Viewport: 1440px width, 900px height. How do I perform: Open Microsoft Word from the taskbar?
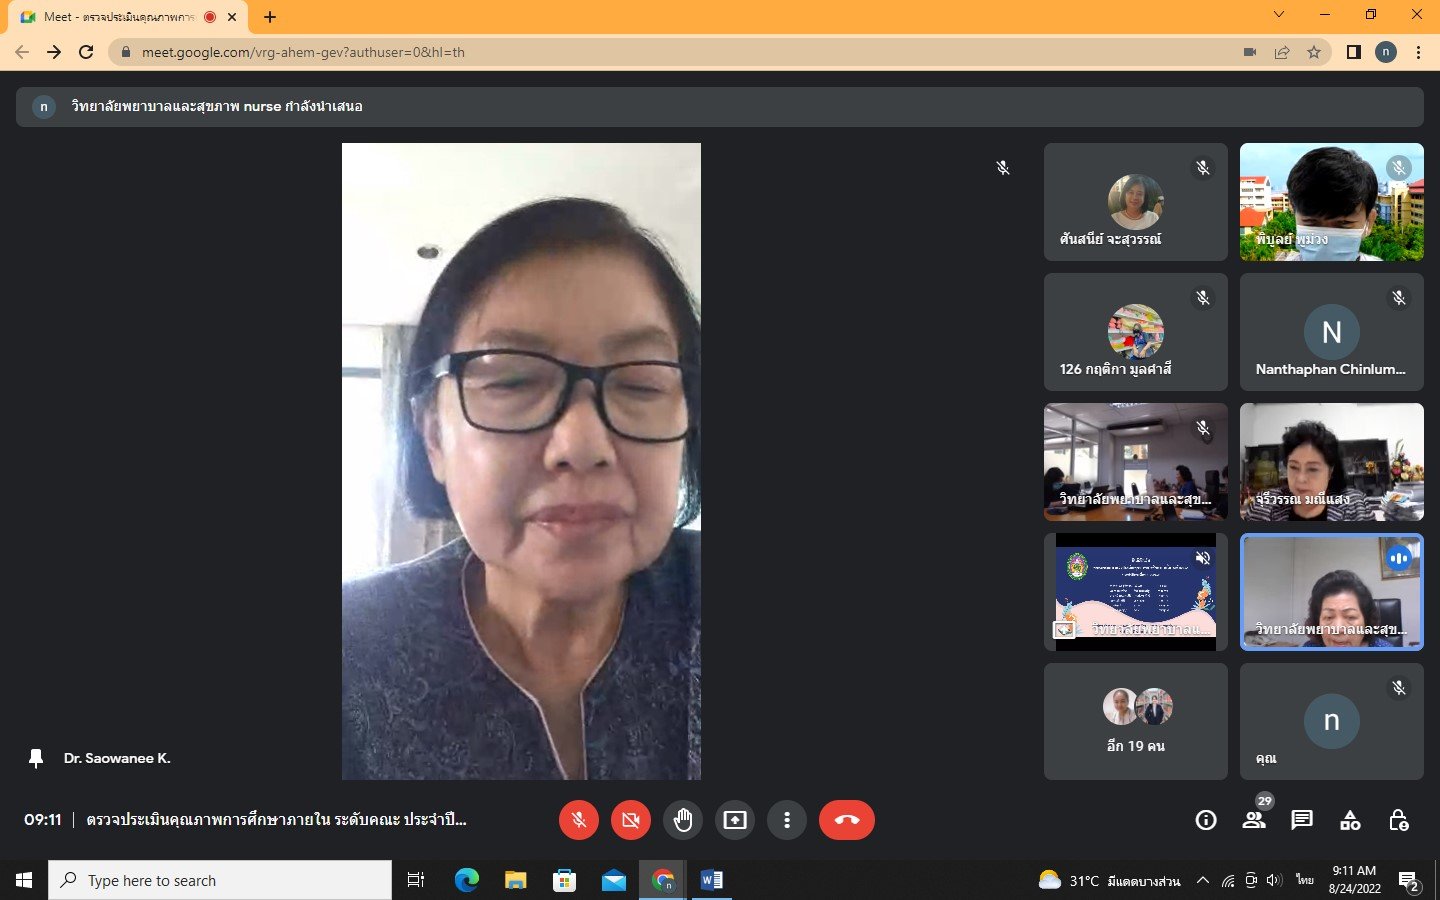pyautogui.click(x=712, y=880)
